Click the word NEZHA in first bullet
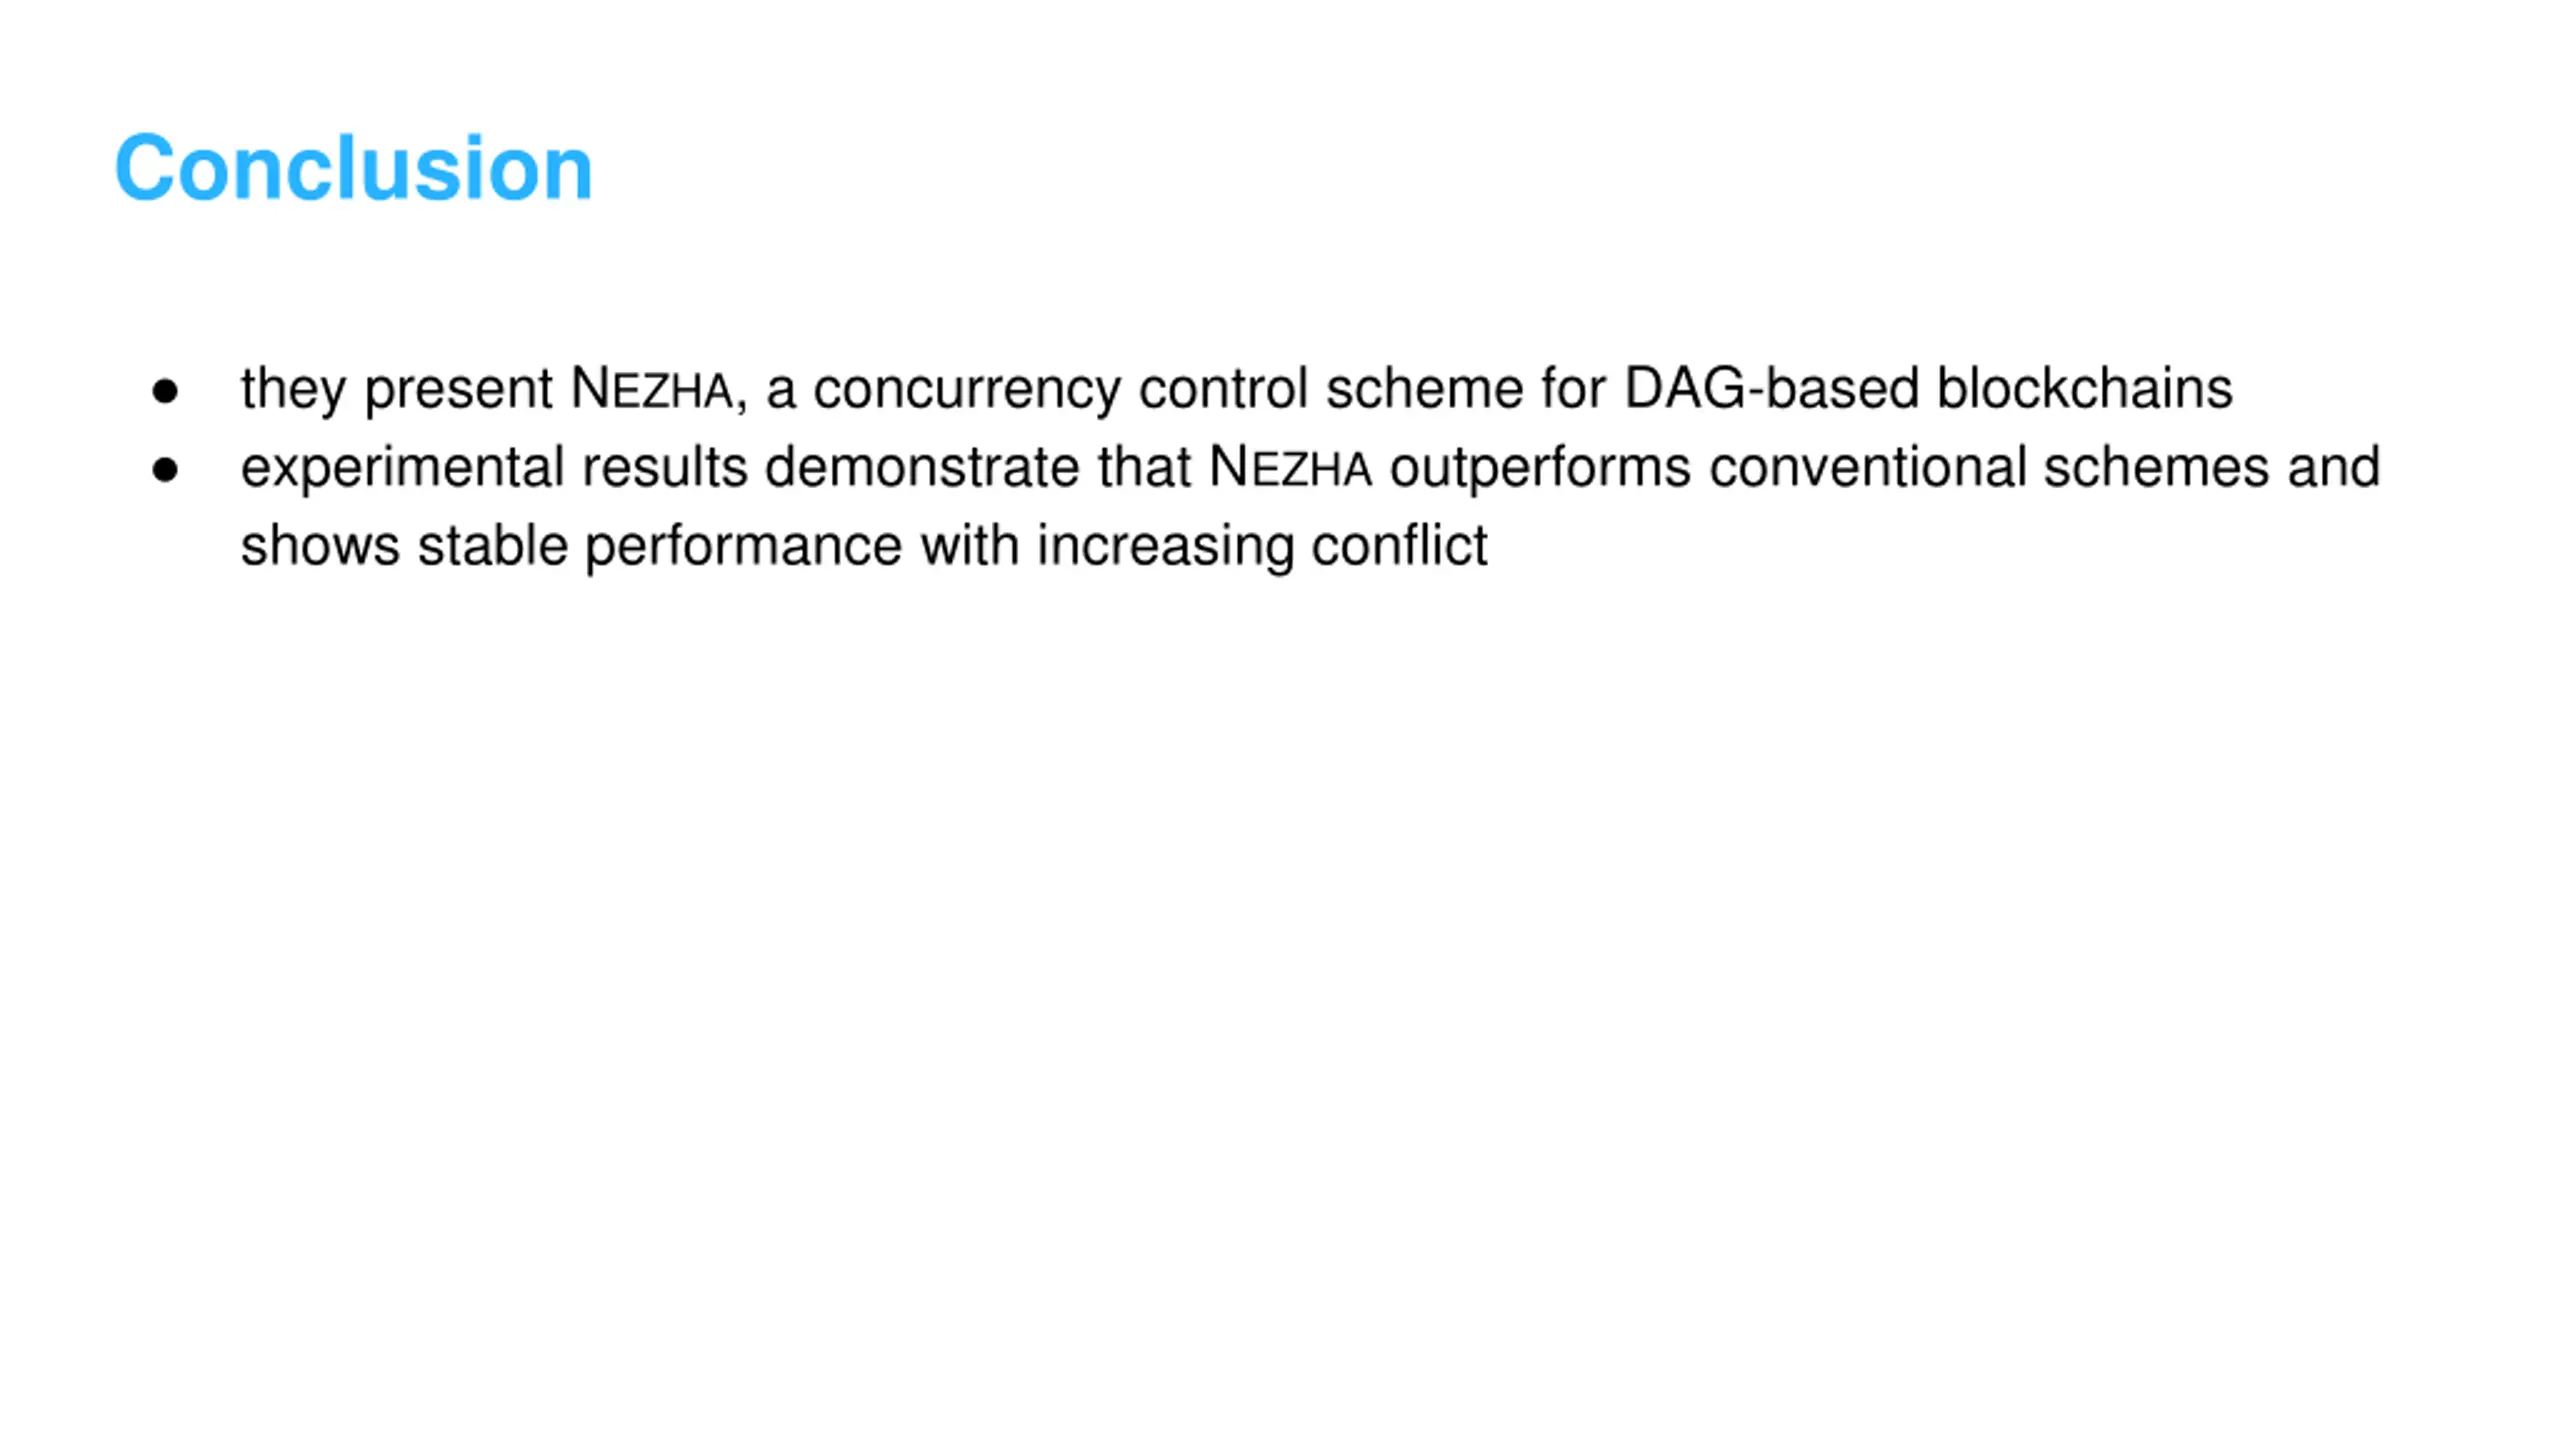The image size is (2560, 1440). [x=651, y=388]
